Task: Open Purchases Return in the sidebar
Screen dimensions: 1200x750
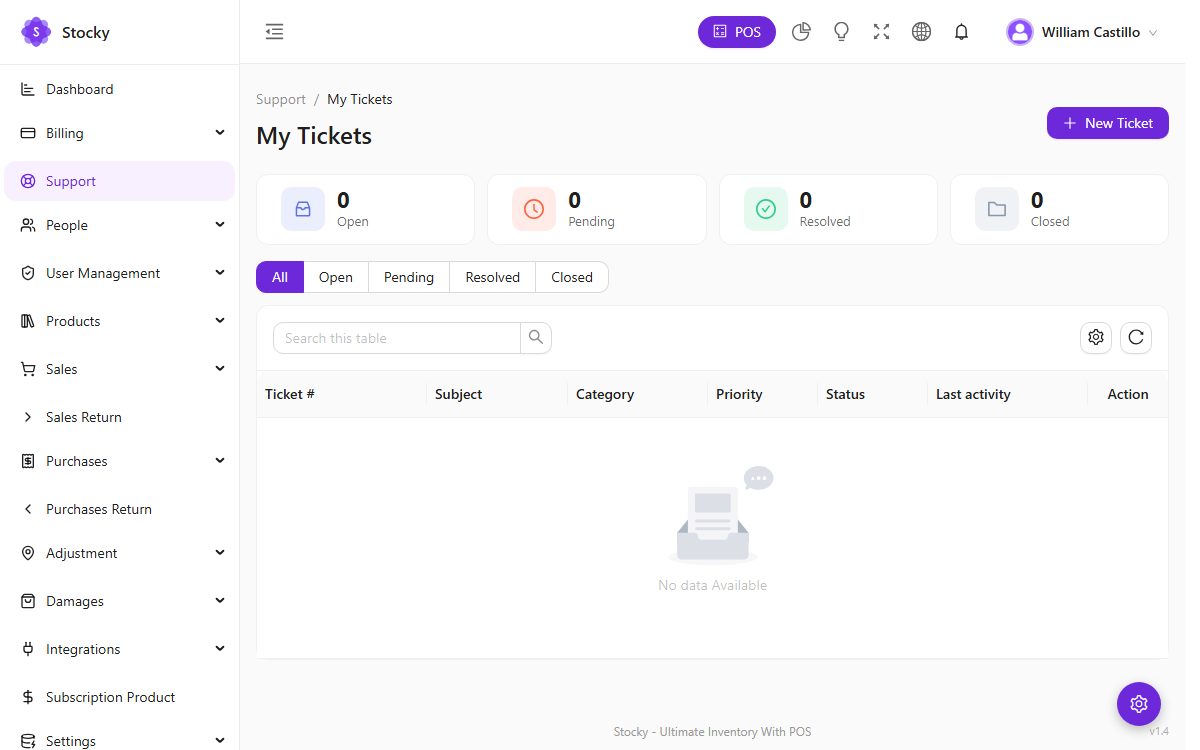Action: (120, 509)
